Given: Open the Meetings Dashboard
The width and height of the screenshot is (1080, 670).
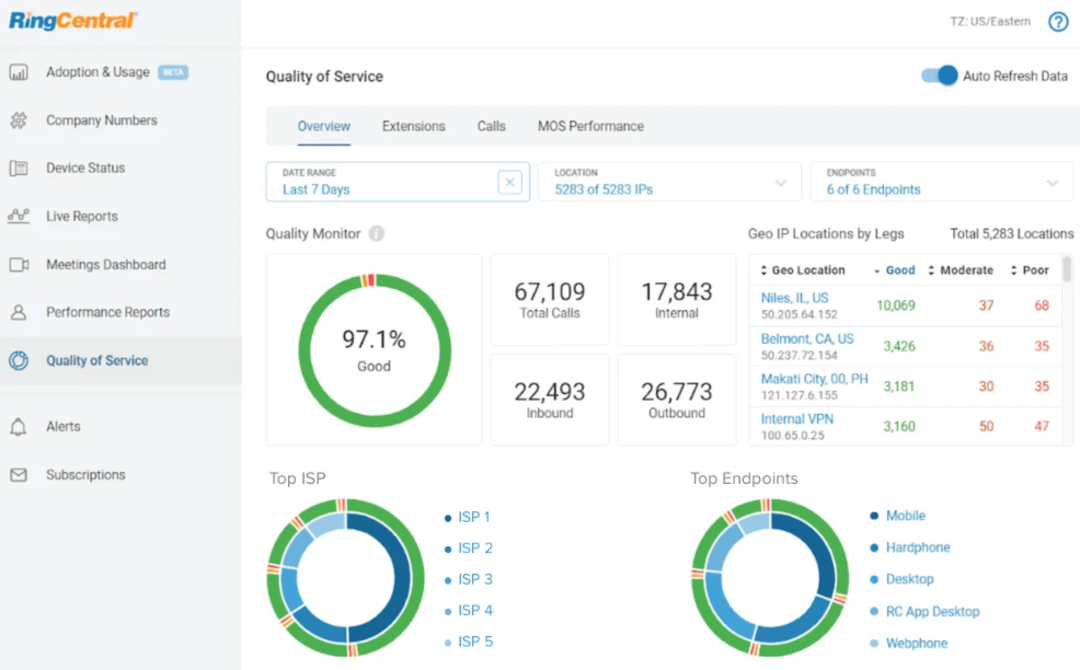Looking at the screenshot, I should (x=105, y=264).
